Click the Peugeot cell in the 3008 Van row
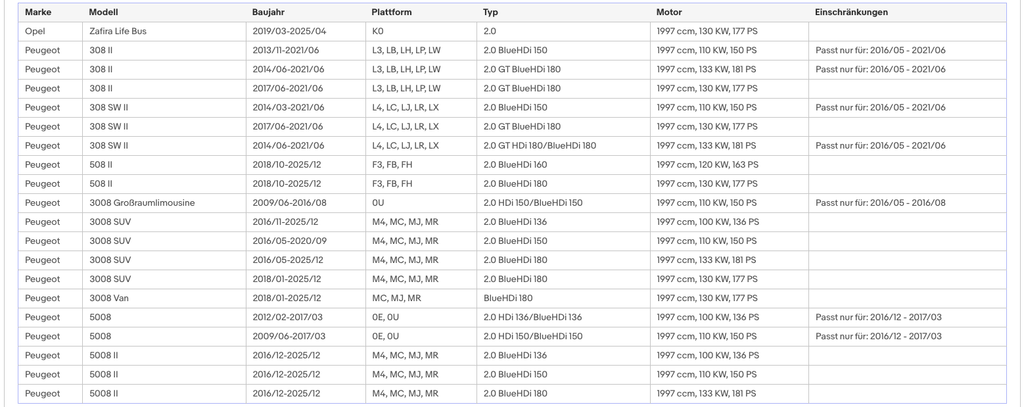The height and width of the screenshot is (407, 1024). pyautogui.click(x=50, y=298)
